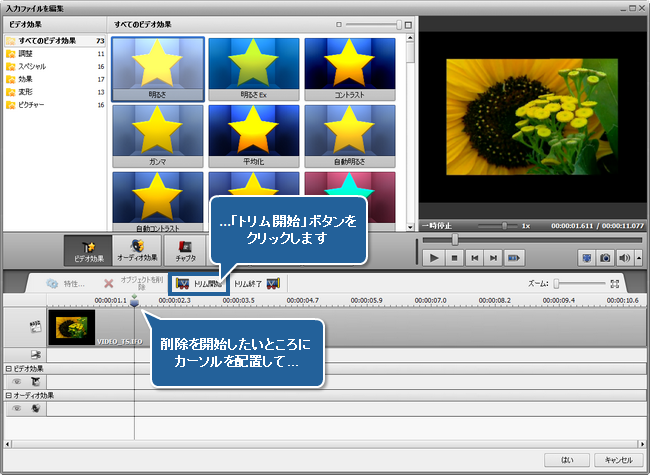The height and width of the screenshot is (475, 650).
Task: Jump to the previous frame
Action: tap(474, 257)
